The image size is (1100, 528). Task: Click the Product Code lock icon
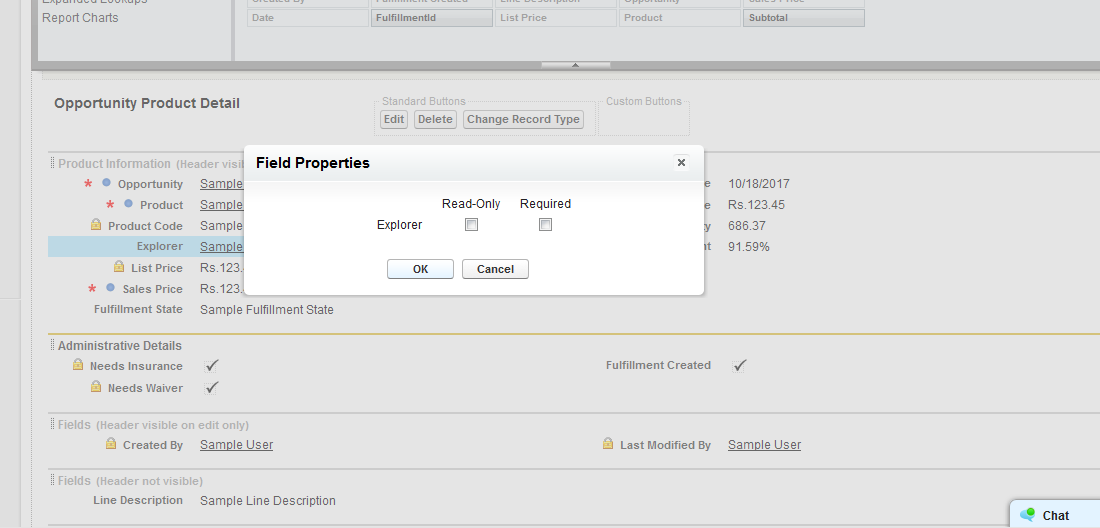tap(96, 225)
